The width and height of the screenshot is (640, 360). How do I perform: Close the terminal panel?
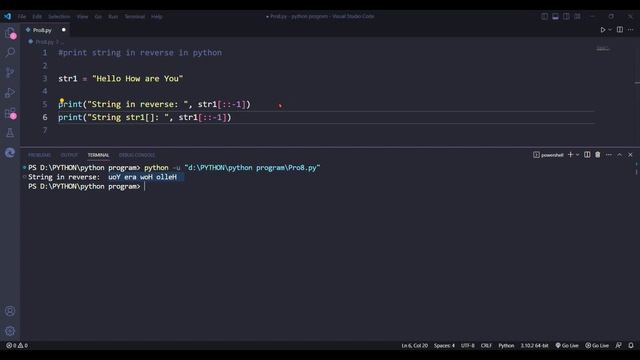click(630, 155)
